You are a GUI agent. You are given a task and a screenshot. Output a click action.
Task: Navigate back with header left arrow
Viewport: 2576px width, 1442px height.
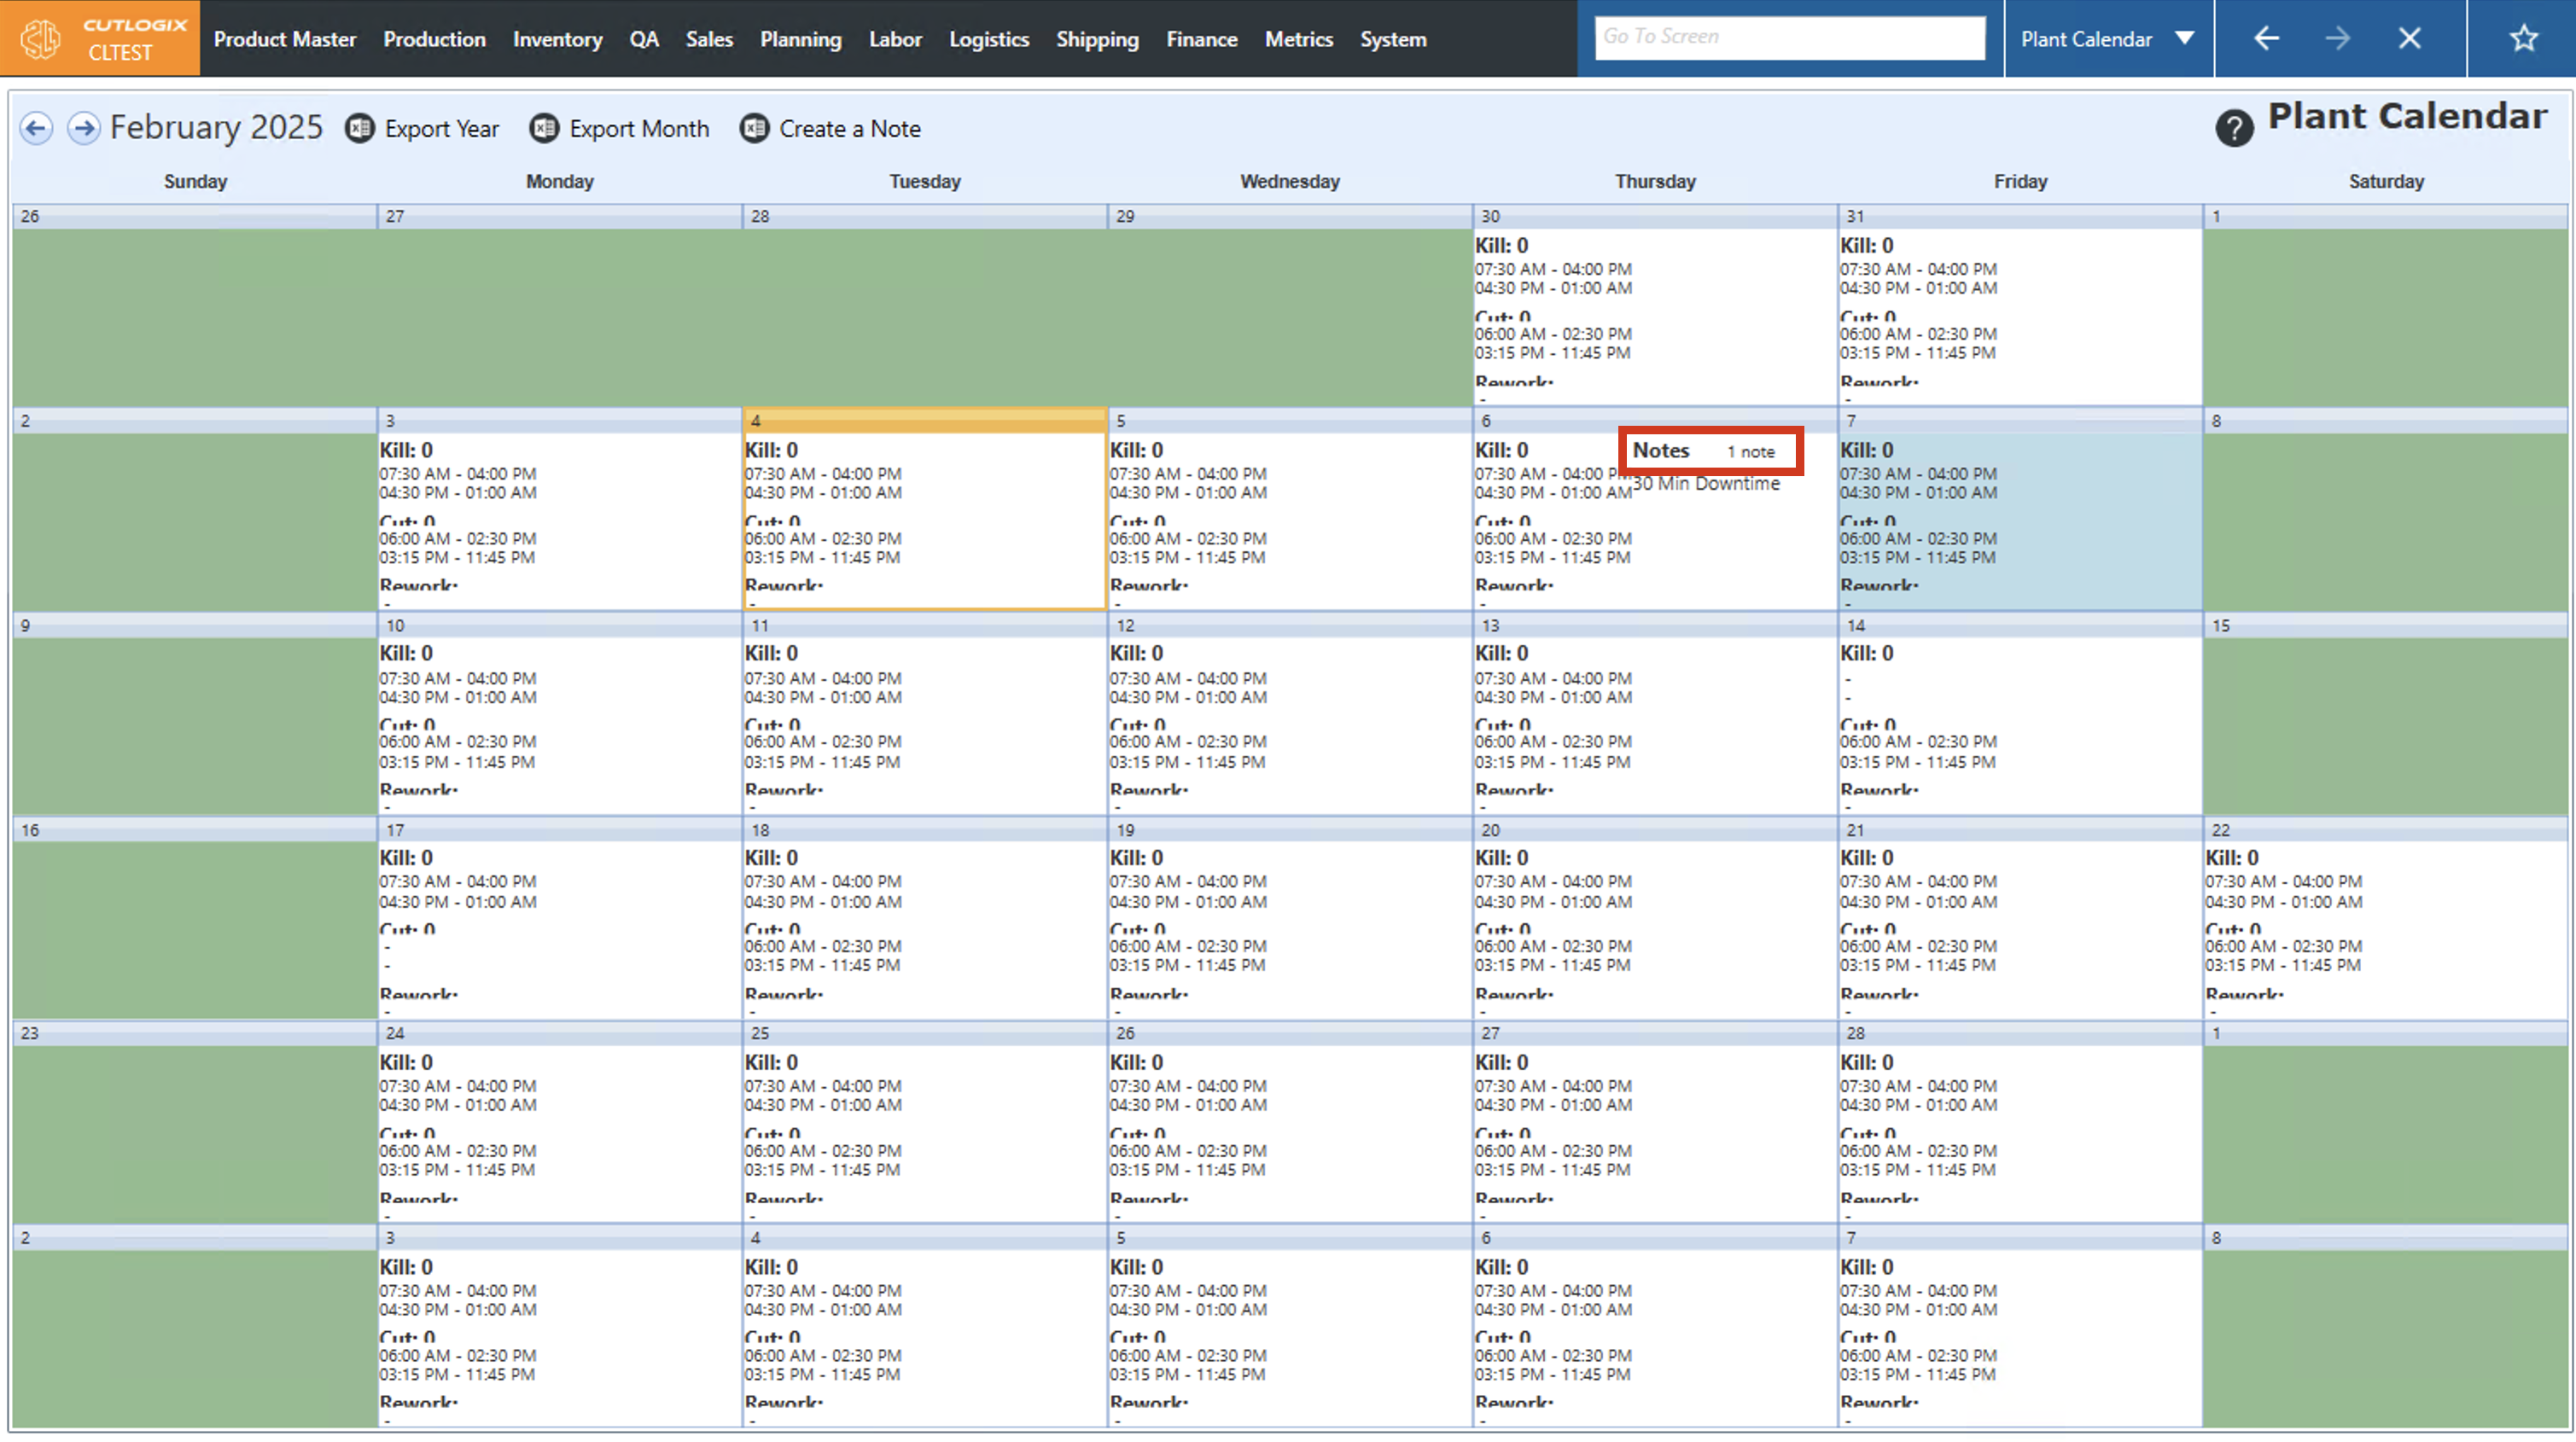[2266, 38]
